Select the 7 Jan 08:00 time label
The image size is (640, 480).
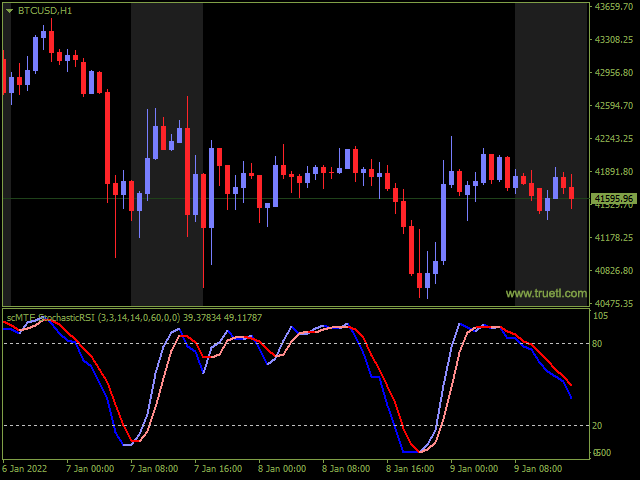[x=154, y=469]
